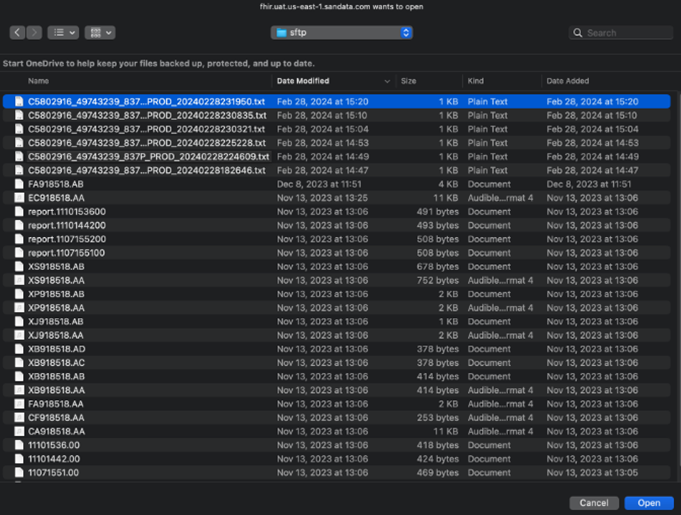Viewport: 681px width, 515px height.
Task: Click the file icon next to XB918518.AD
Action: click(18, 349)
